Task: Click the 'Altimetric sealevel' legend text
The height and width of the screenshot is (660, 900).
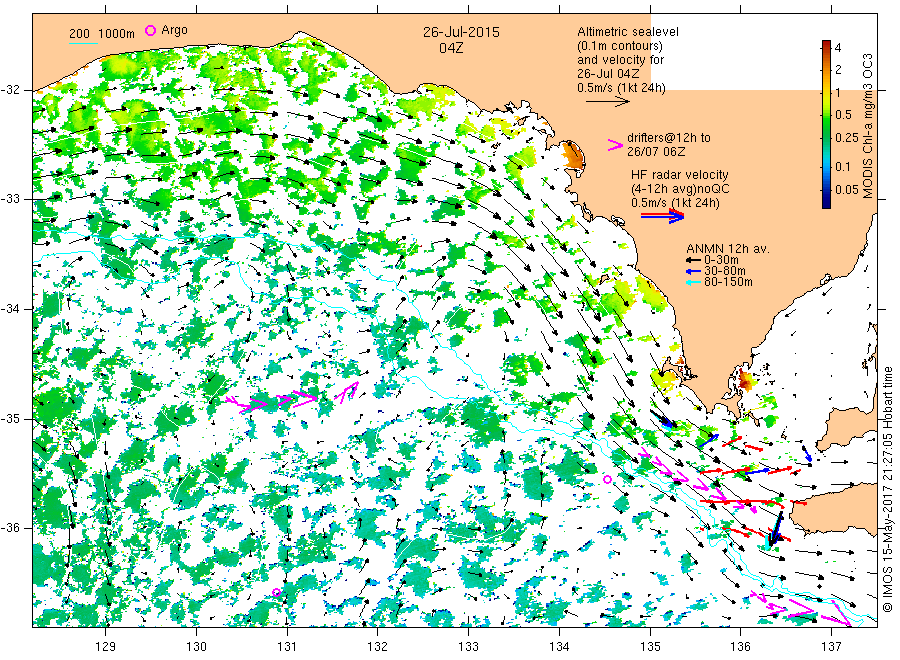Action: tap(628, 32)
